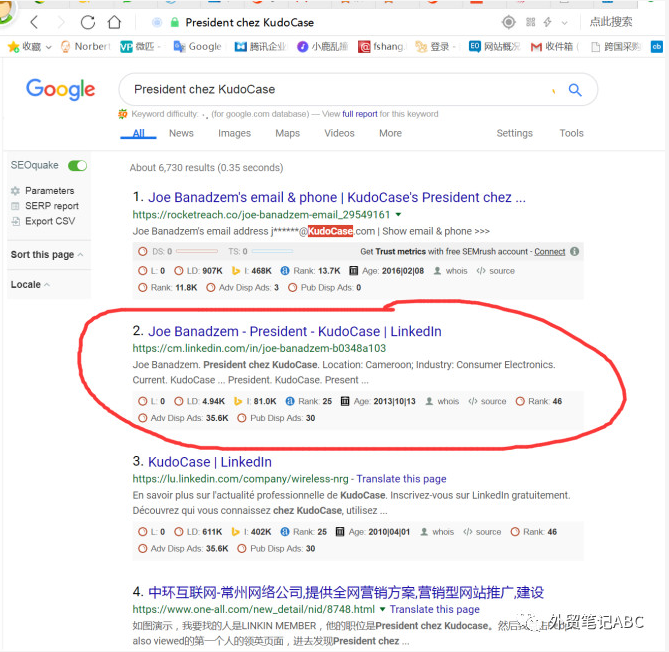
Task: Switch to the Videos tab
Action: [x=339, y=134]
